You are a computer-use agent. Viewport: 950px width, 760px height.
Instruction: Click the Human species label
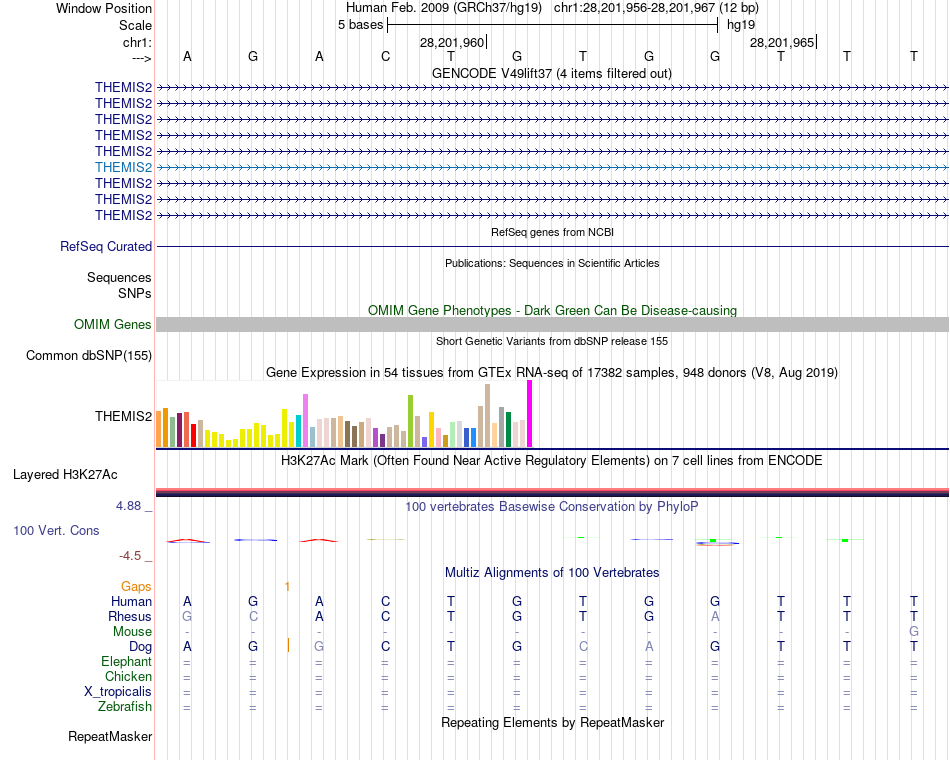131,601
